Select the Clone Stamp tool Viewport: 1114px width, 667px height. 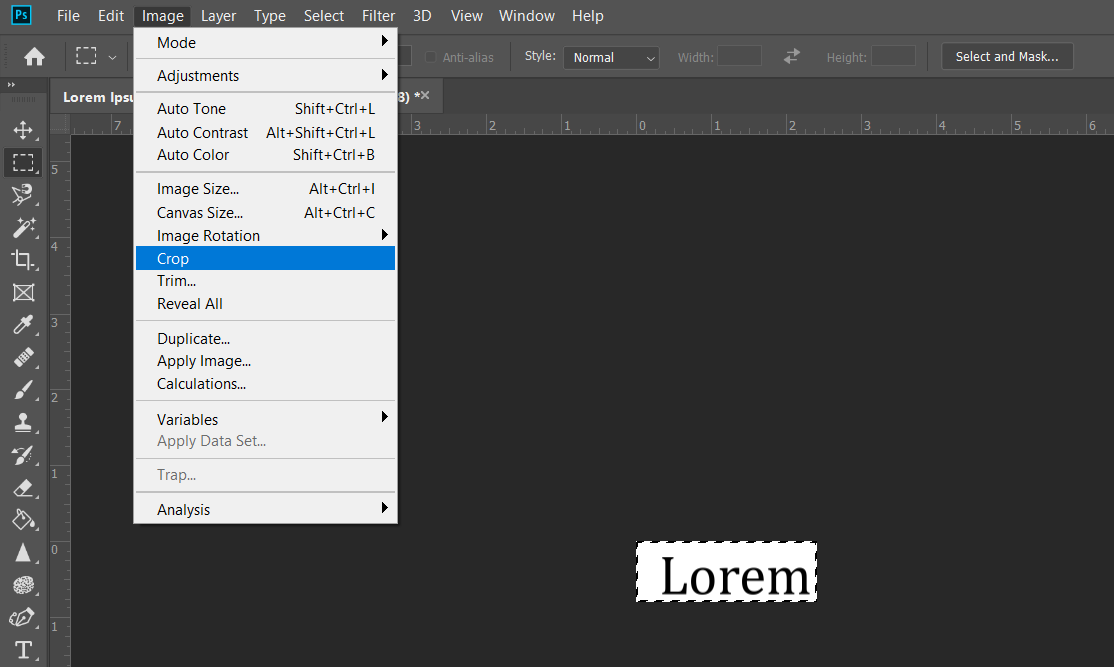tap(24, 421)
